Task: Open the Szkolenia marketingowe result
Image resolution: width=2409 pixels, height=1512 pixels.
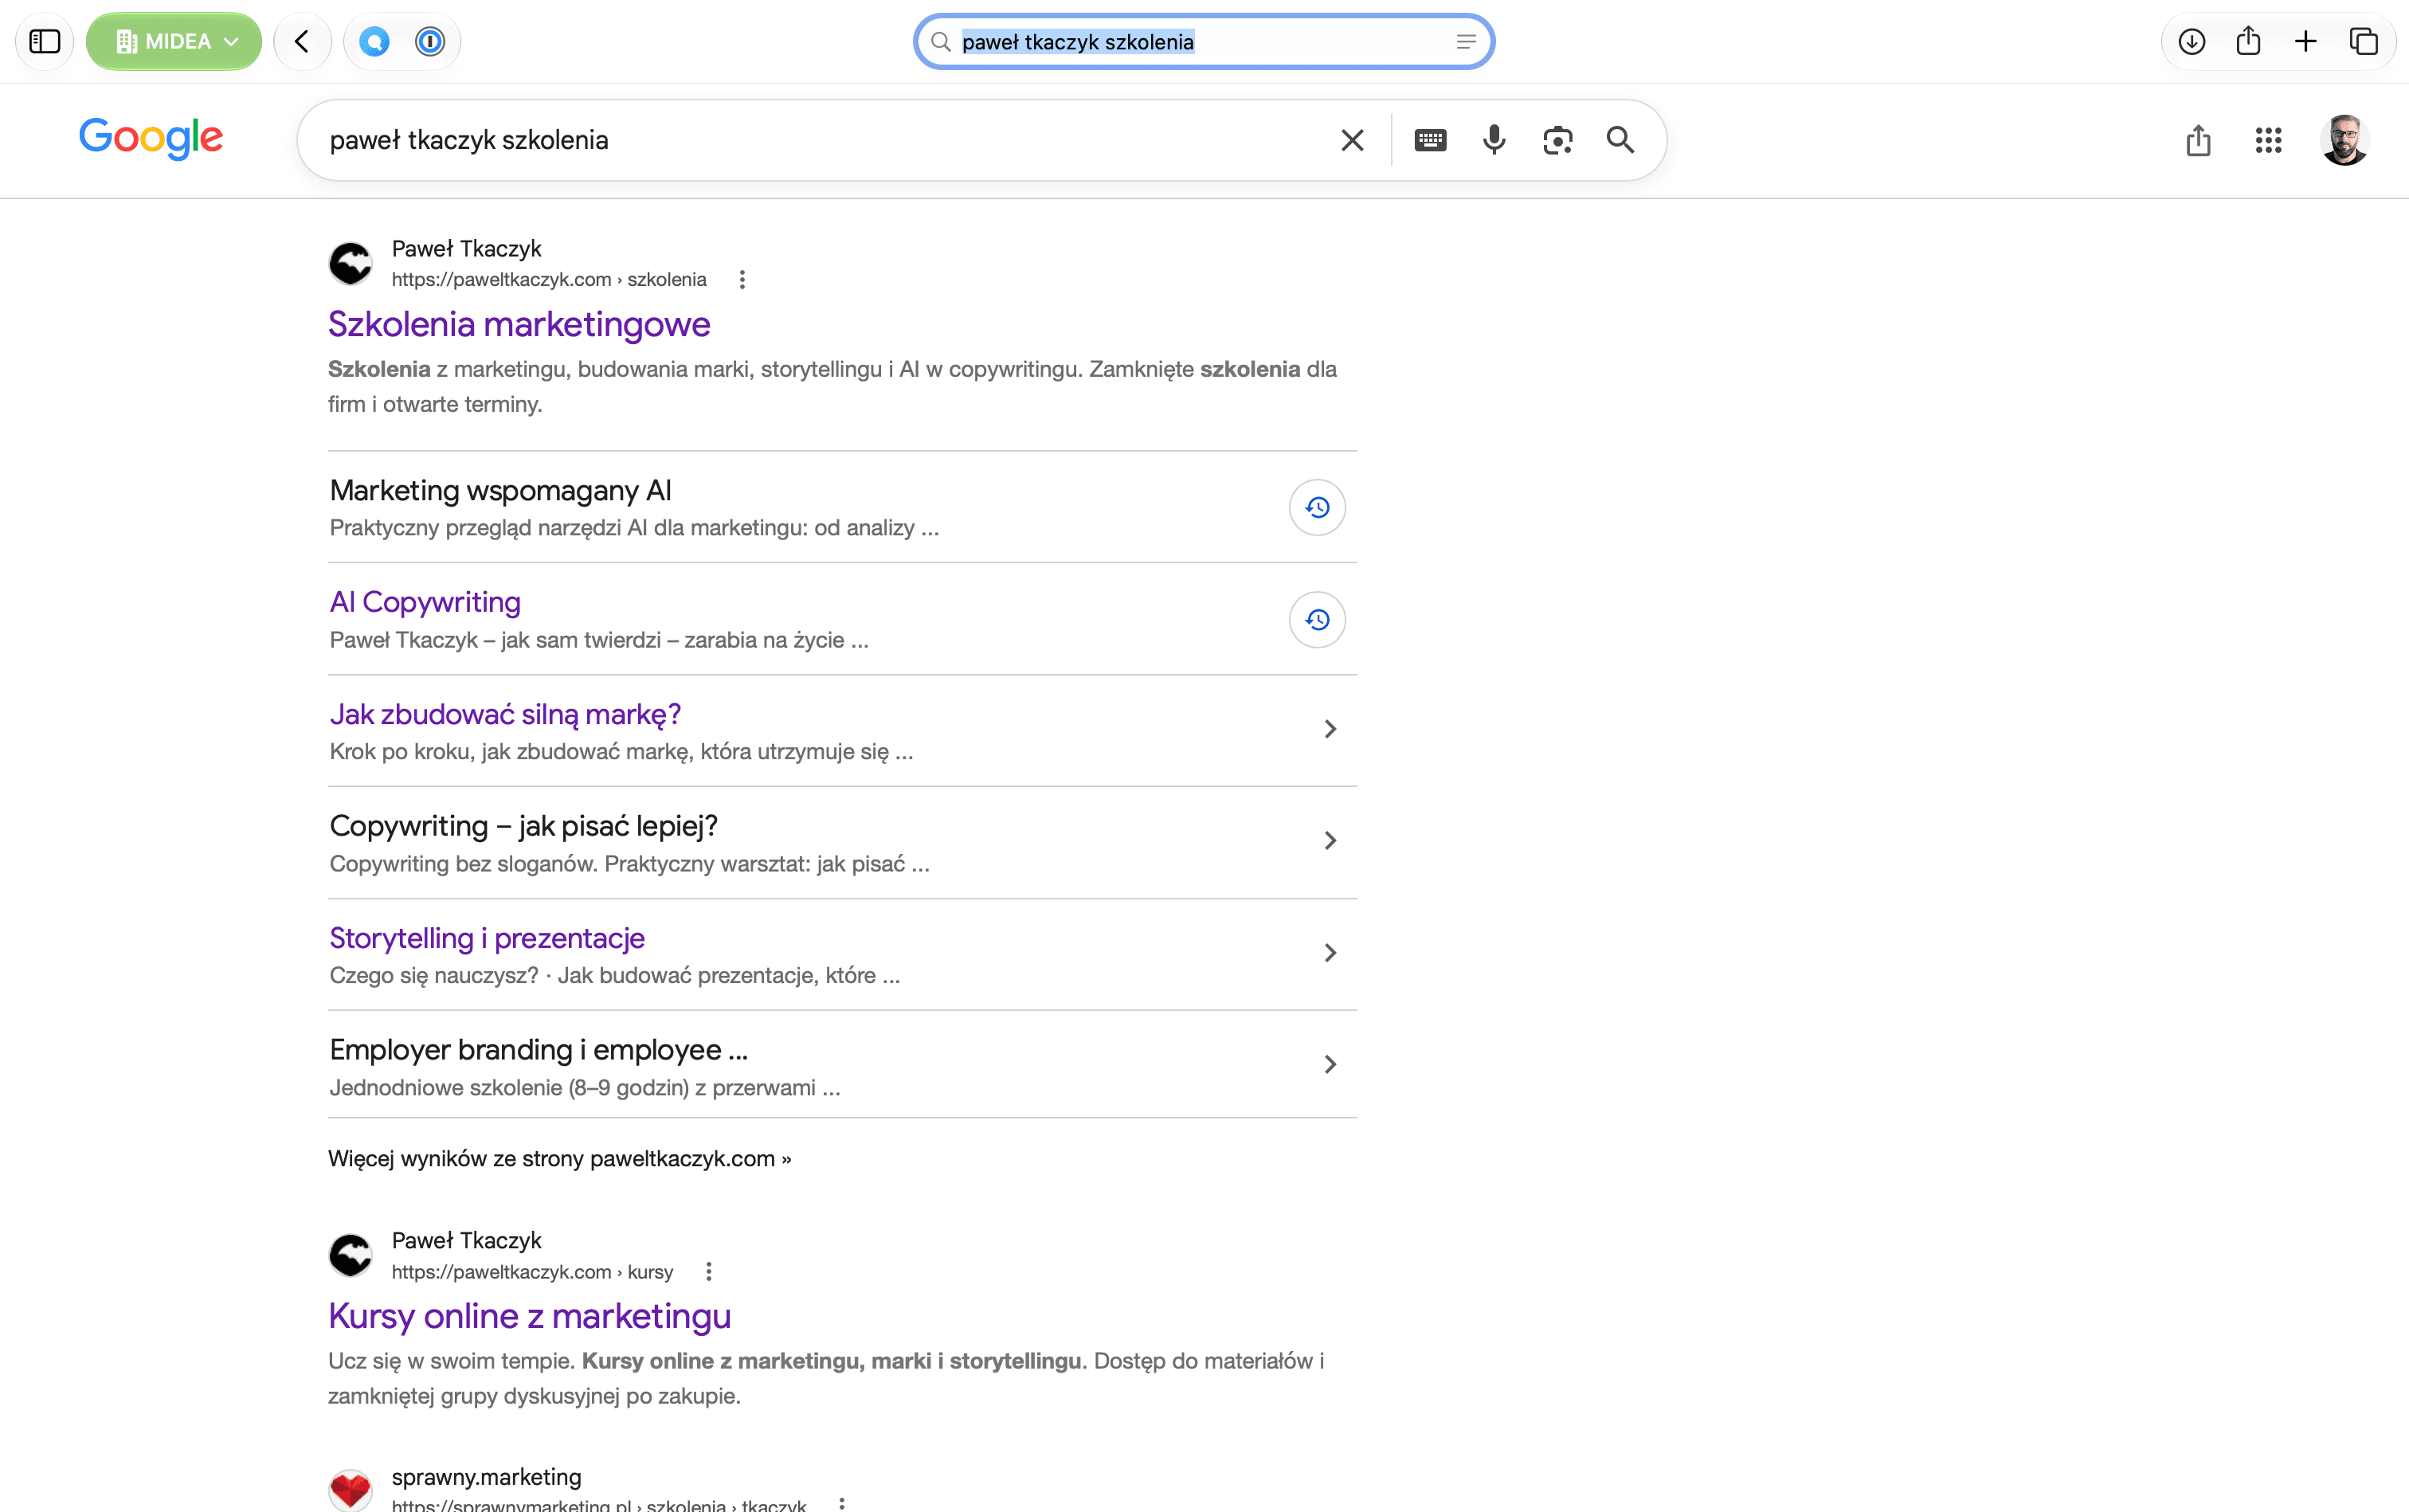Action: pos(519,324)
